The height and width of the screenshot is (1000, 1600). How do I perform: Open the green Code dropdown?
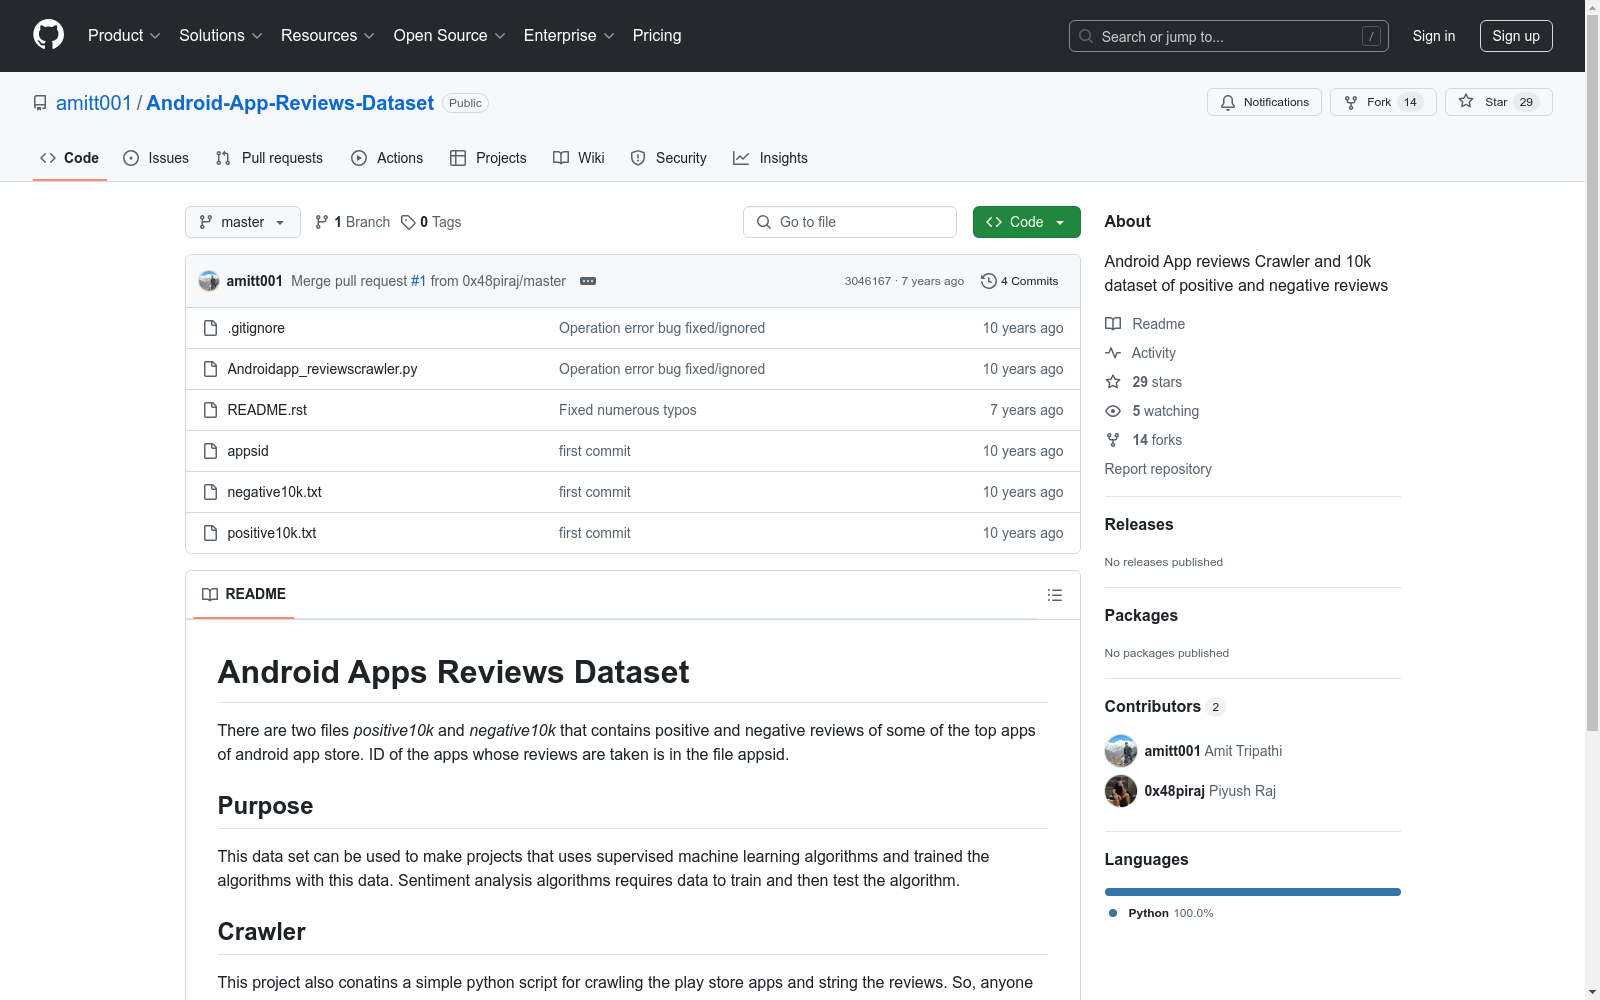point(1026,222)
